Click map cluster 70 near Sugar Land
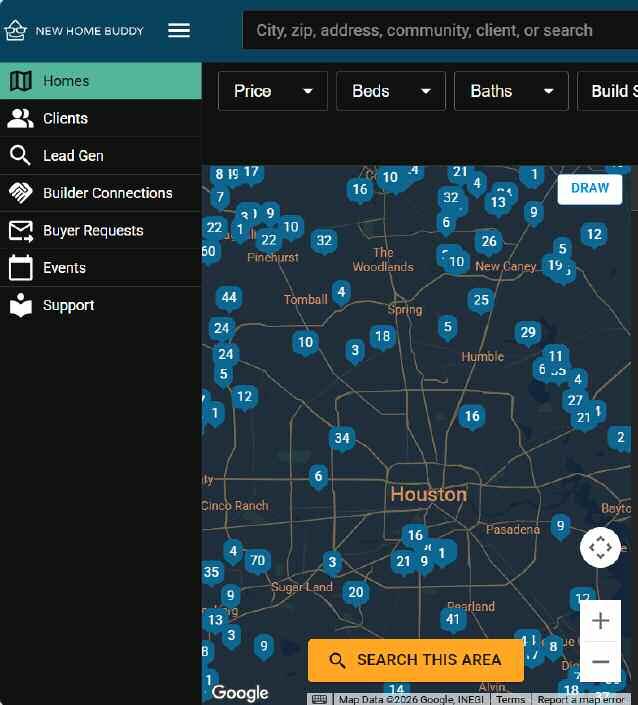 [258, 561]
